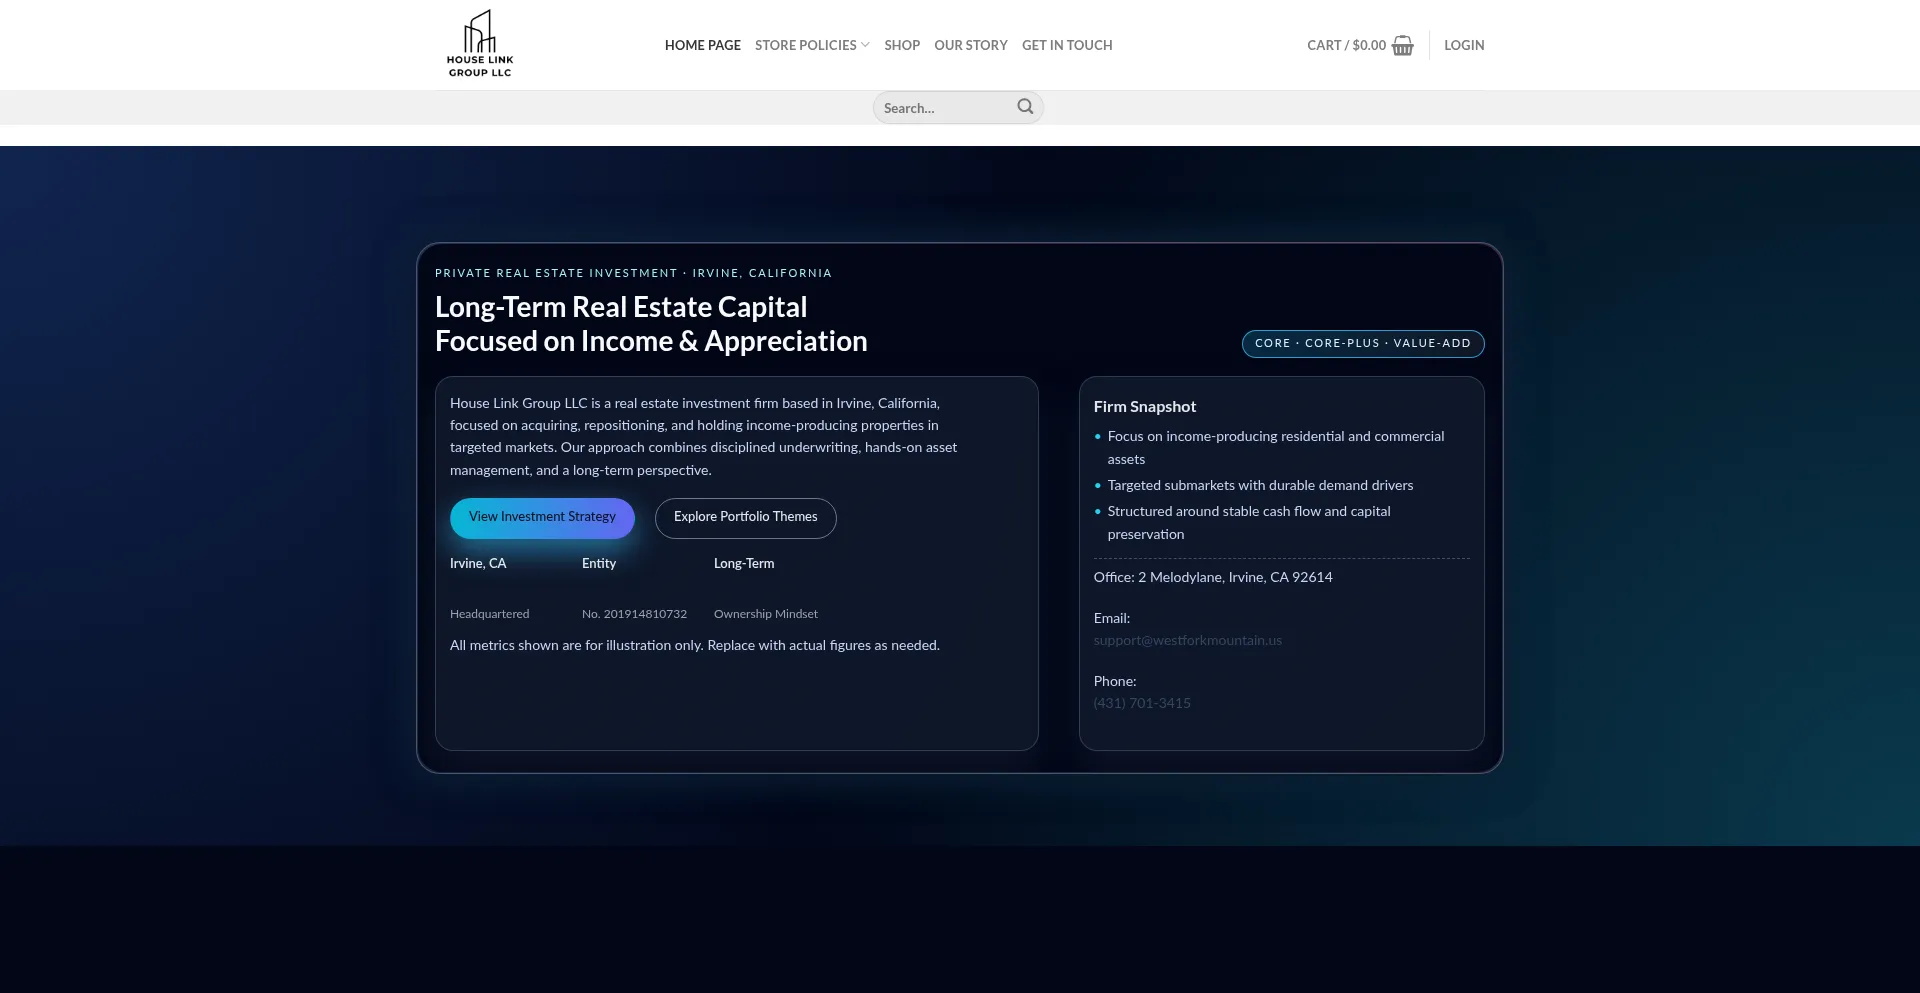The height and width of the screenshot is (993, 1920).
Task: Expand the Store Policies dropdown chevron
Action: pos(865,45)
